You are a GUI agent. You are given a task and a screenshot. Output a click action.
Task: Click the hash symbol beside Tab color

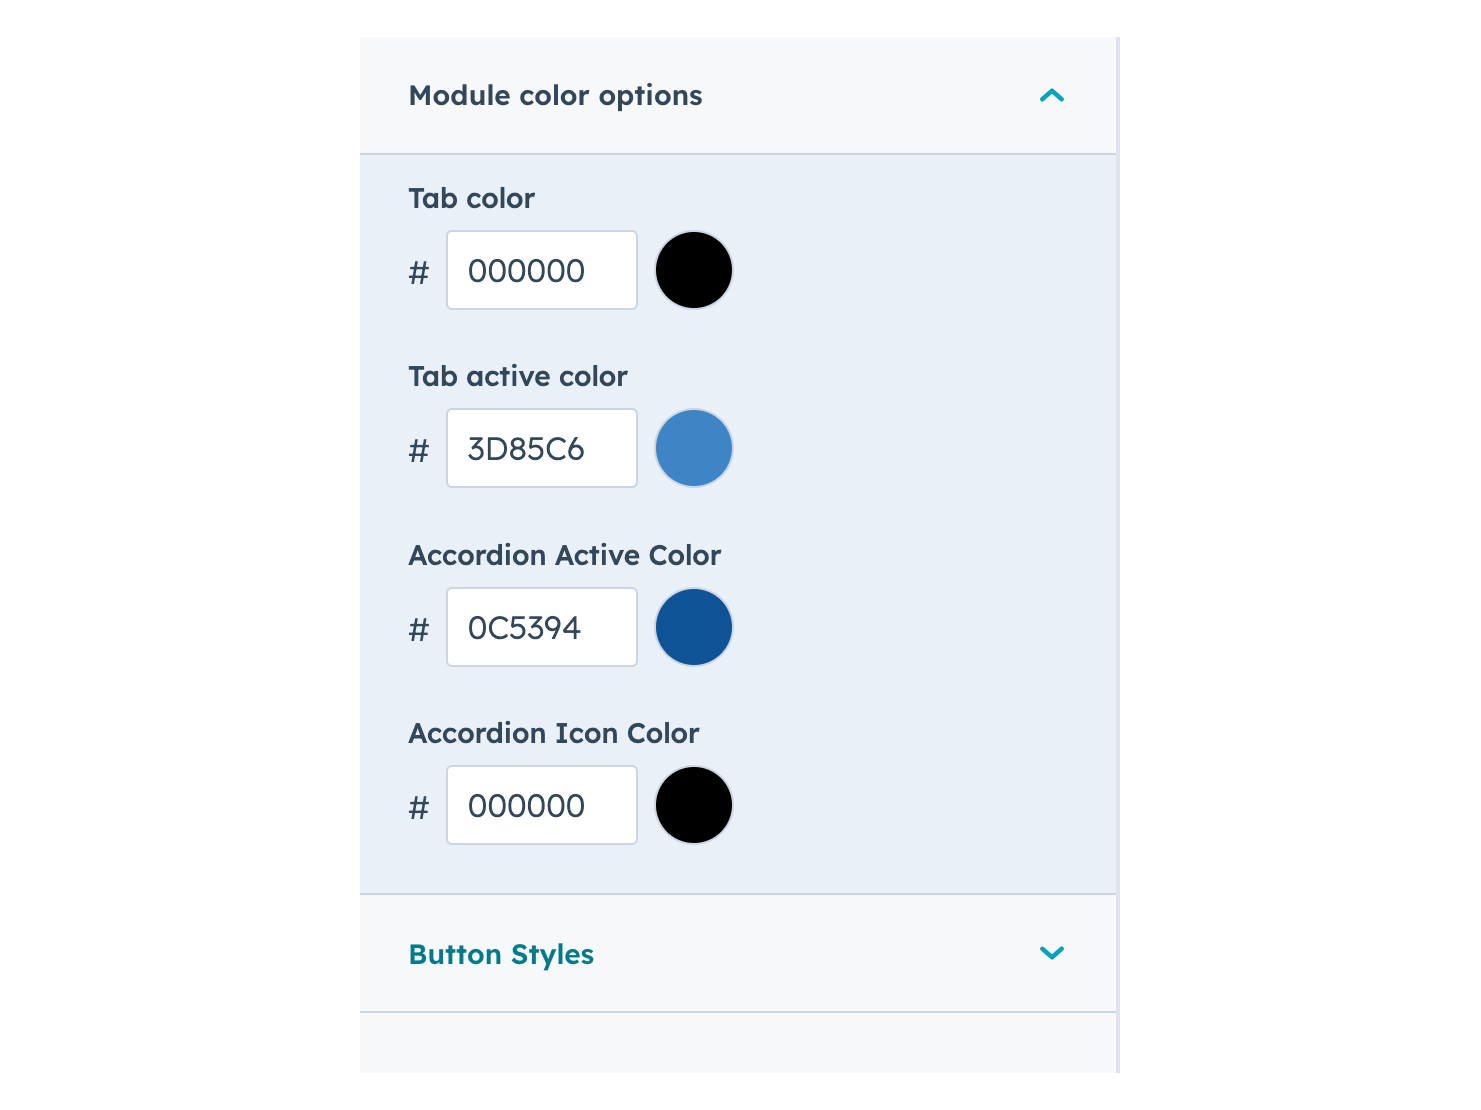pos(419,270)
